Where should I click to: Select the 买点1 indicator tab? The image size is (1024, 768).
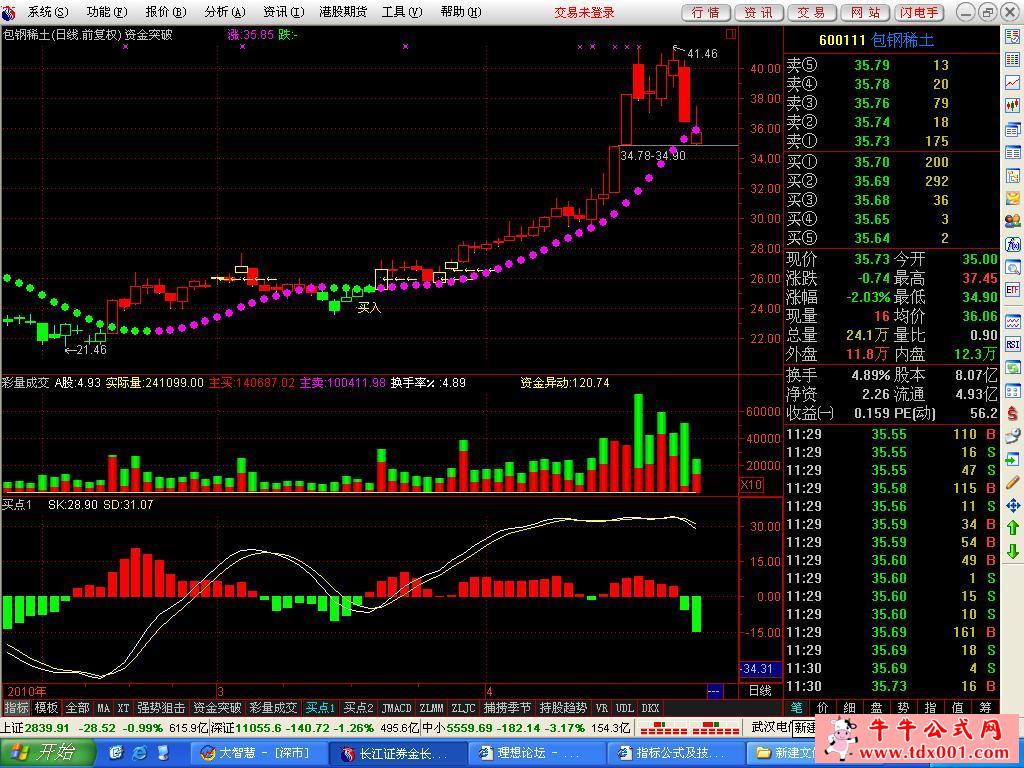[321, 708]
